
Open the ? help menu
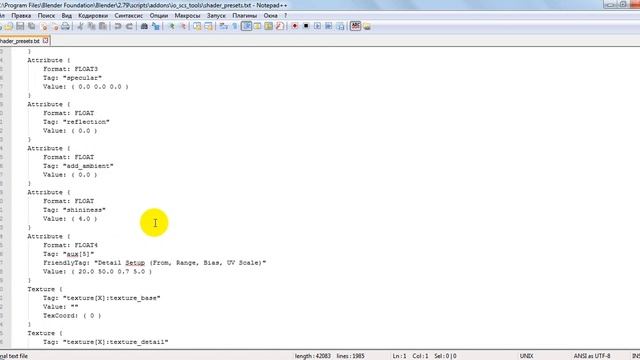tap(285, 16)
